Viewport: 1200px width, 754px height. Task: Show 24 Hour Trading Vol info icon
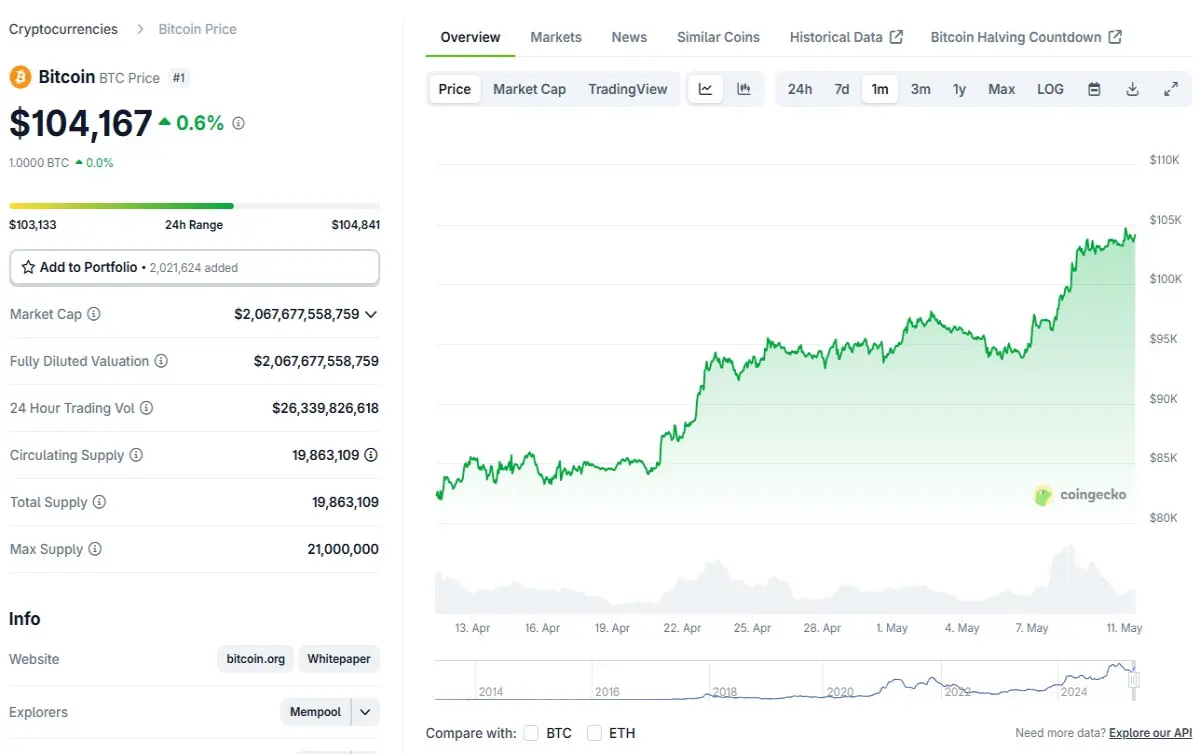pyautogui.click(x=147, y=408)
